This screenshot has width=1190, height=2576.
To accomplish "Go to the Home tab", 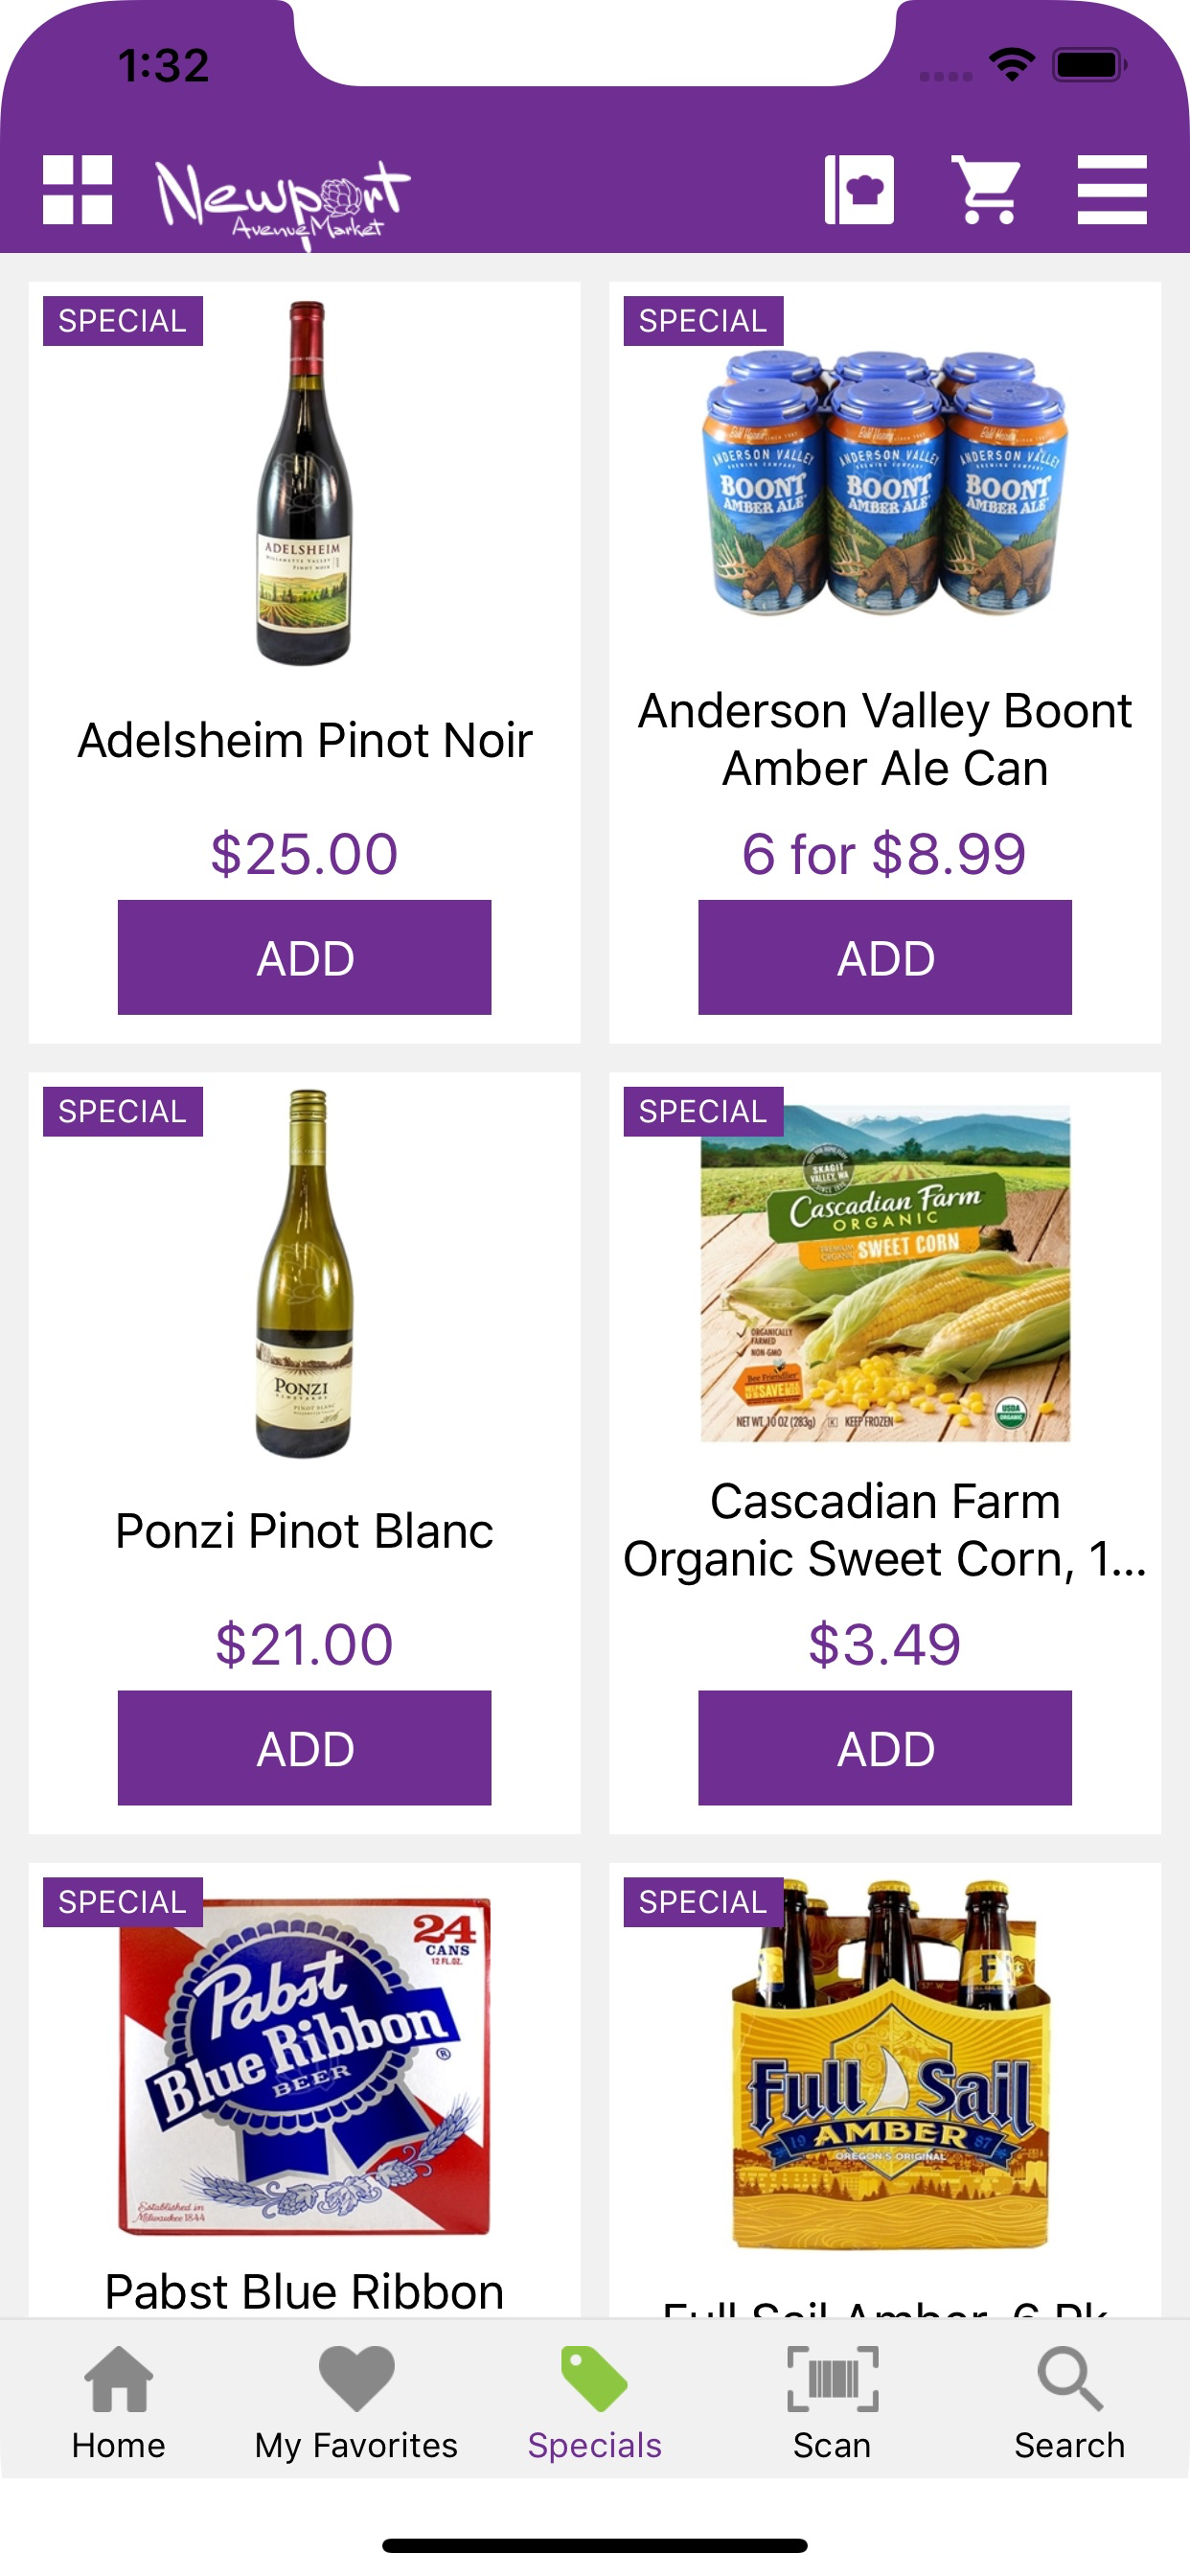I will [118, 2402].
